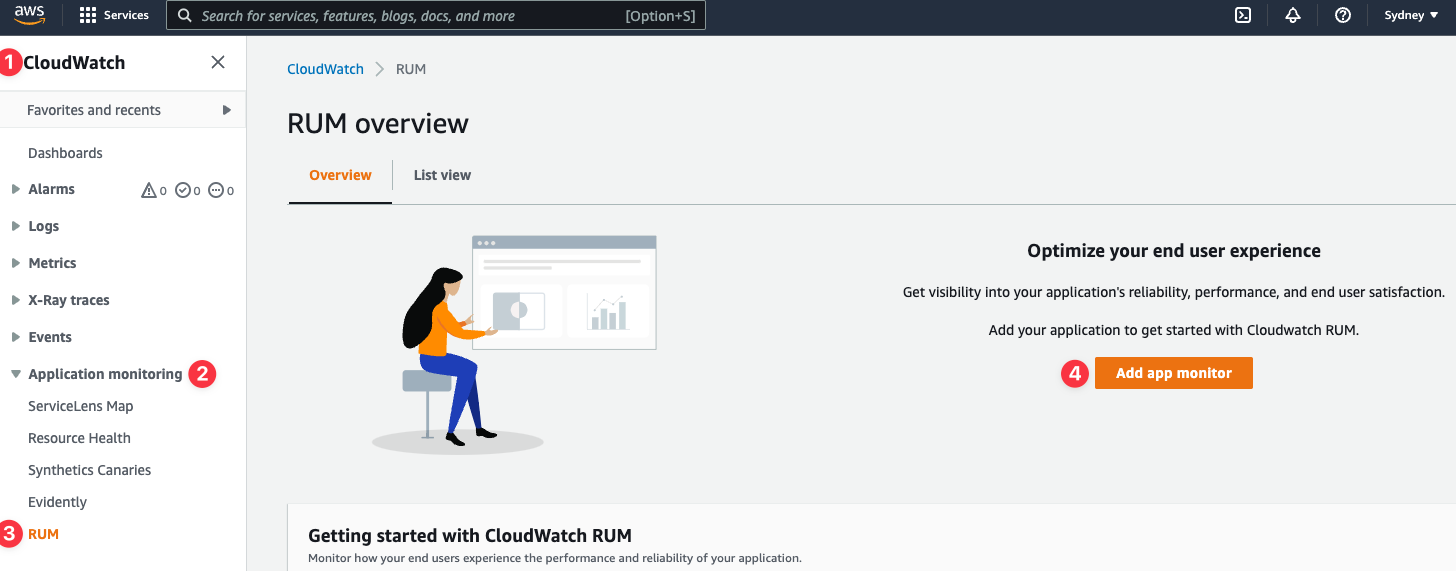Click the Add app monitor button

coord(1174,373)
